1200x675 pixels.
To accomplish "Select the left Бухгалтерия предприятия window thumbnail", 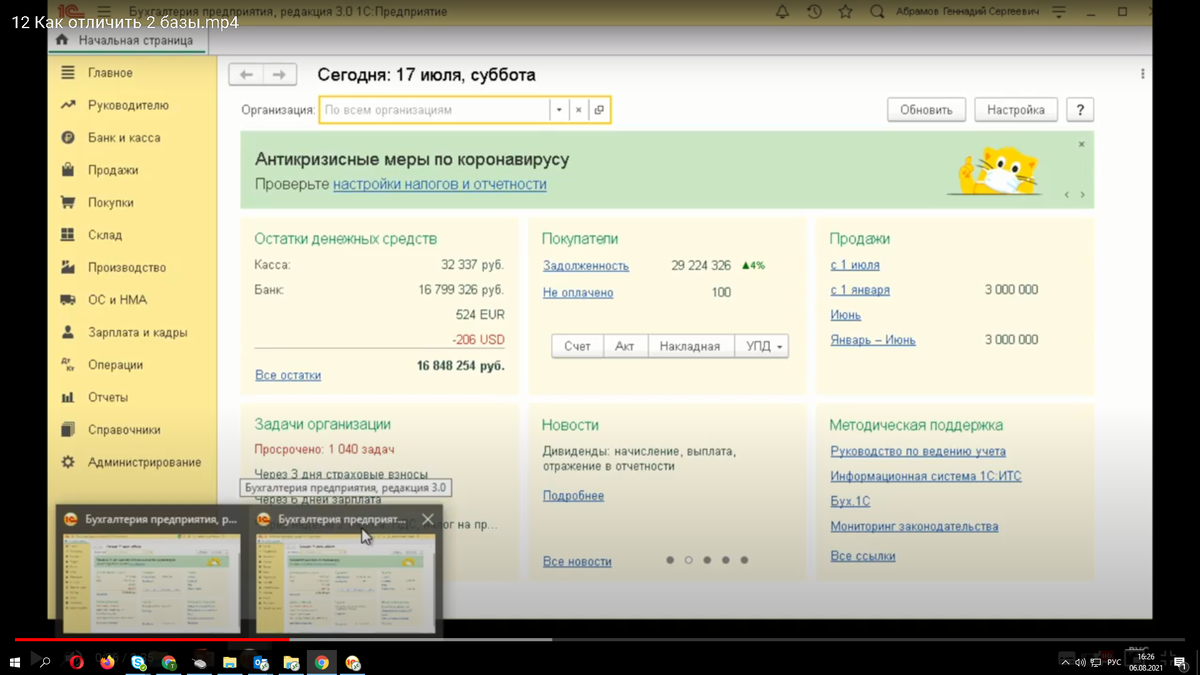I will pos(152,570).
